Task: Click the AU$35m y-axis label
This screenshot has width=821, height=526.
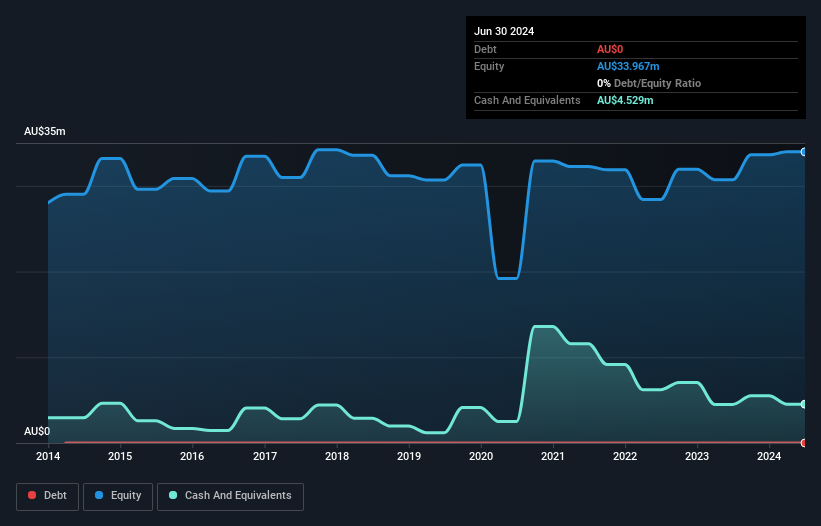Action: tap(45, 131)
